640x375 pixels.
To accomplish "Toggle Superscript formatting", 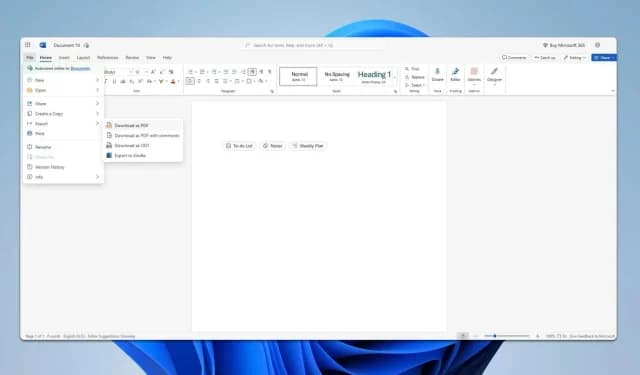I will pyautogui.click(x=140, y=81).
